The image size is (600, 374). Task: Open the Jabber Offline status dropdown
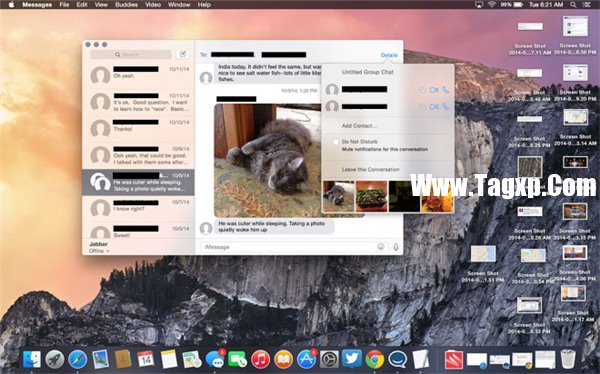[99, 251]
